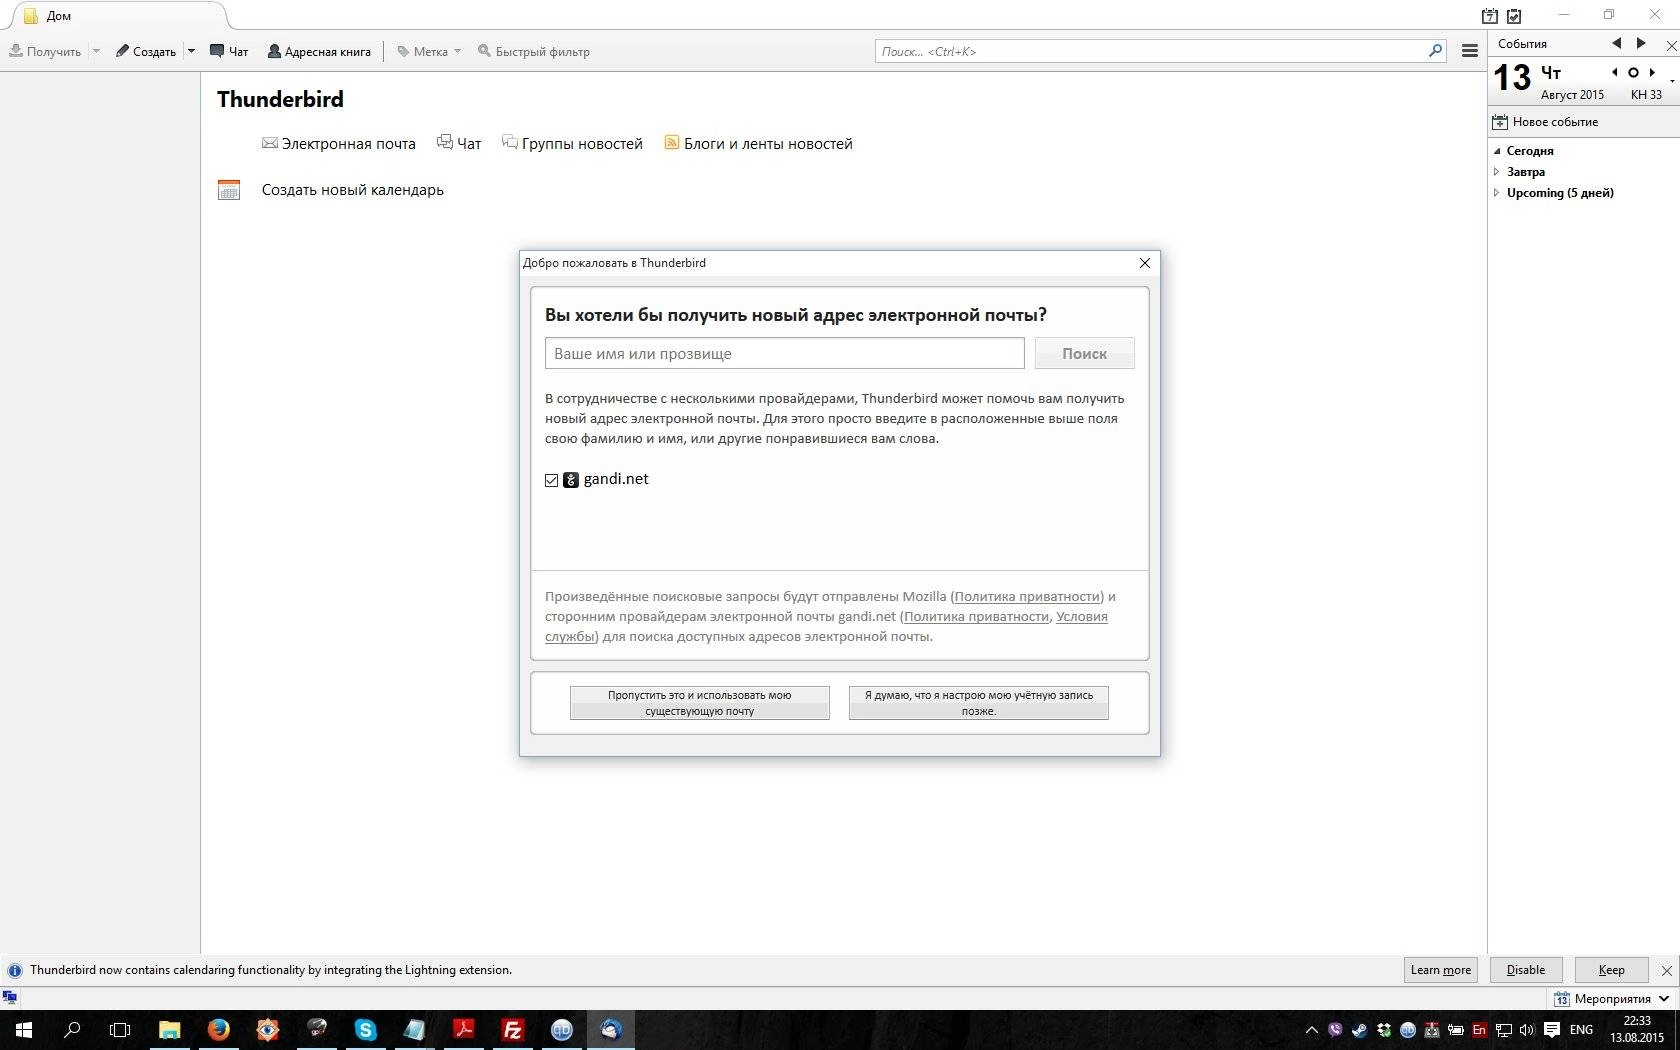
Task: Click Новое событие to add event
Action: (x=1545, y=122)
